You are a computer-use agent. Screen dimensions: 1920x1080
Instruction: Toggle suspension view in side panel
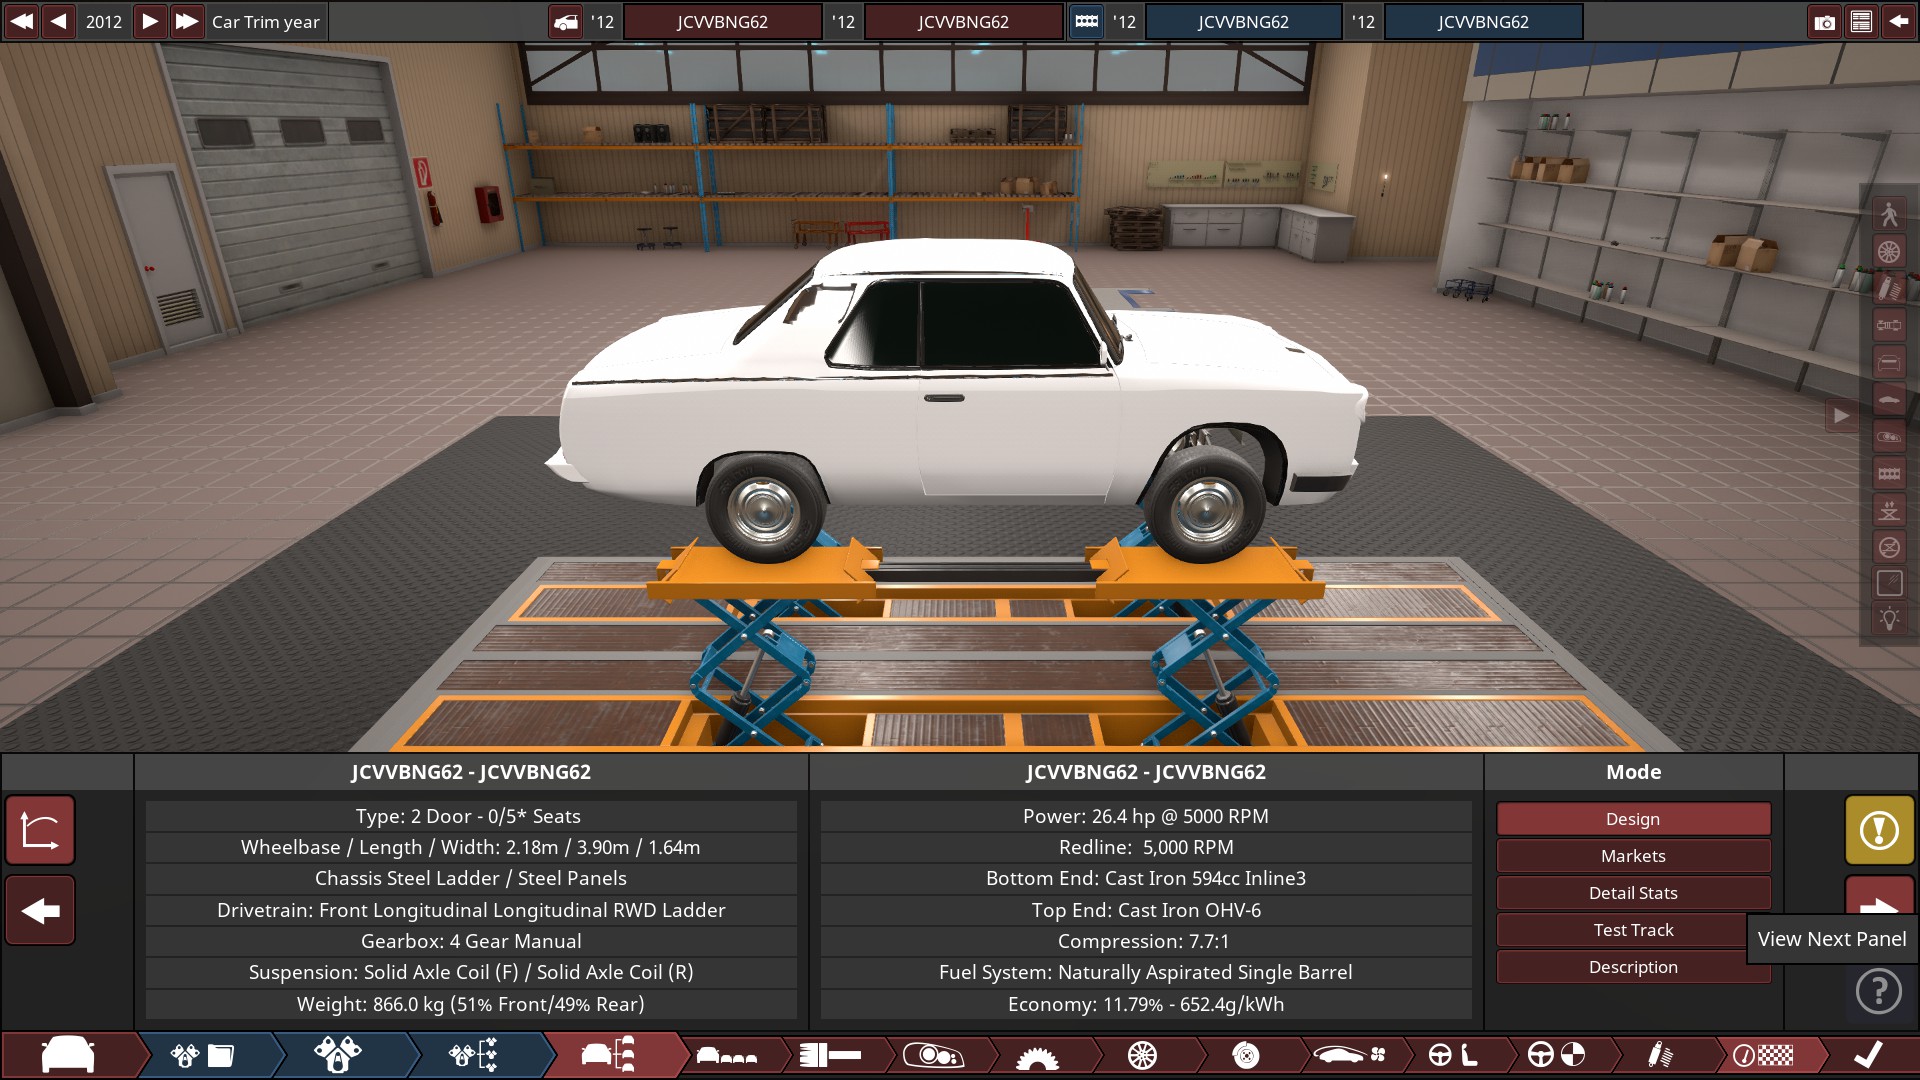pos(1889,288)
